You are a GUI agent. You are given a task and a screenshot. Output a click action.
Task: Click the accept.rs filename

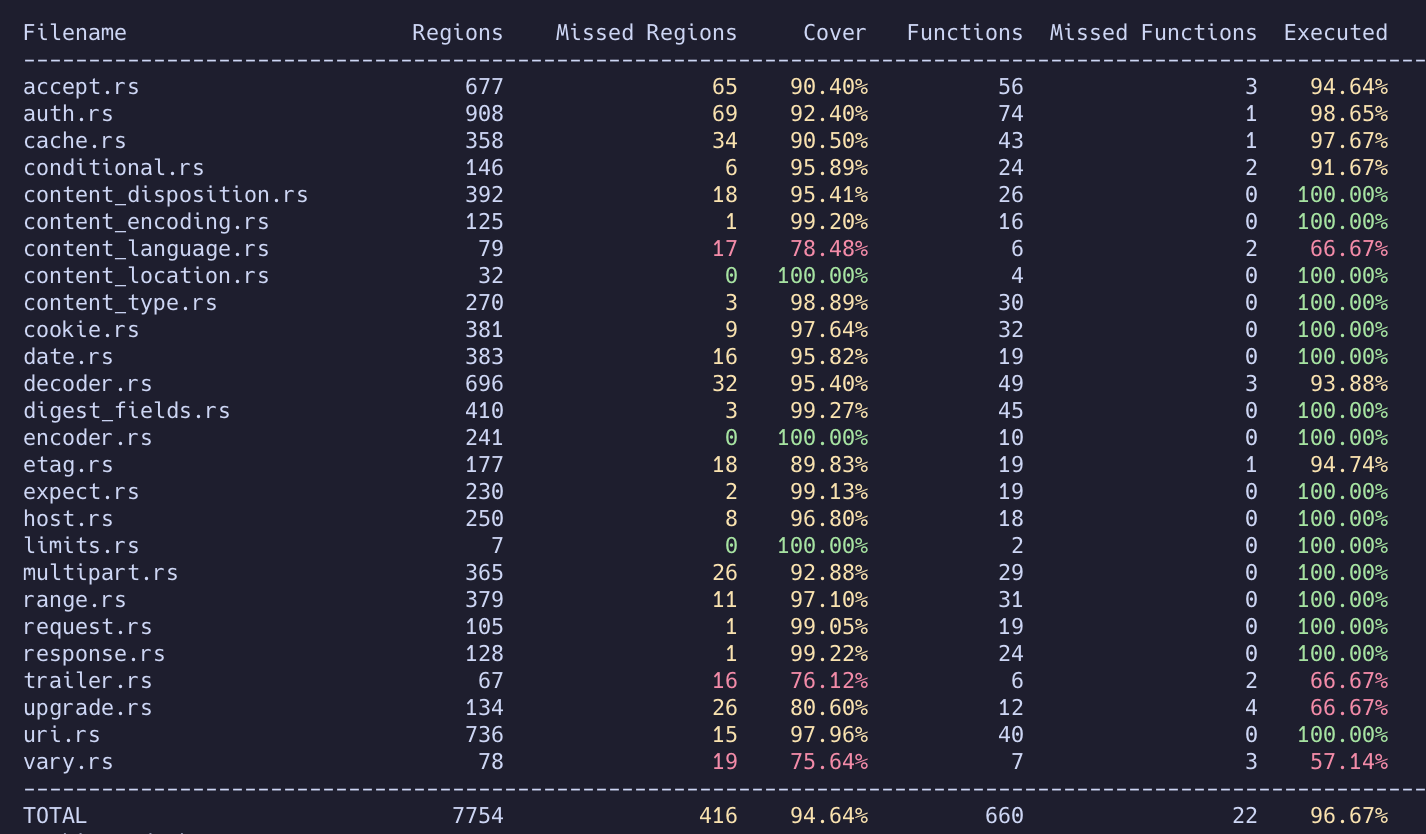[81, 87]
